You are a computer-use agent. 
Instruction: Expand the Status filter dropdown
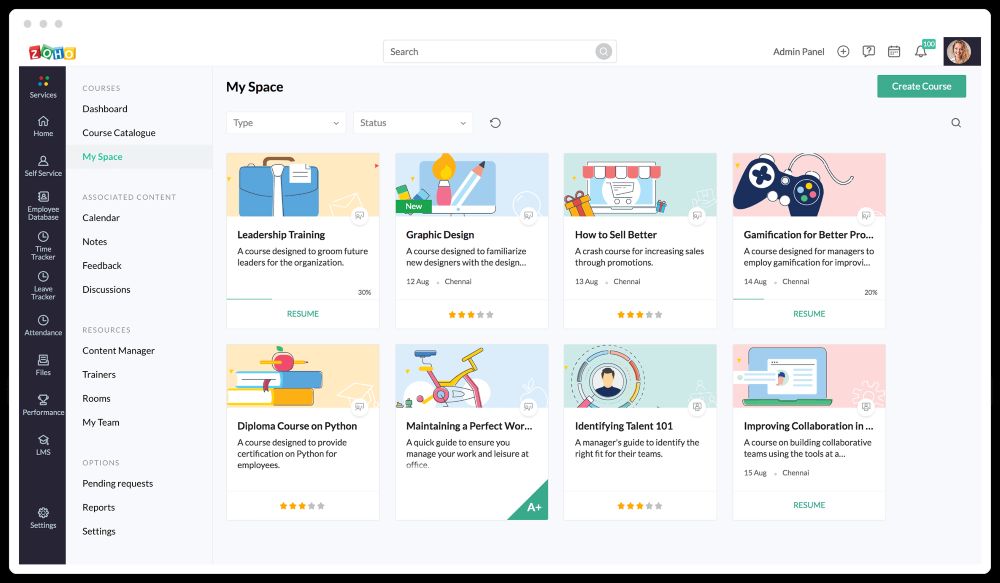click(x=412, y=123)
